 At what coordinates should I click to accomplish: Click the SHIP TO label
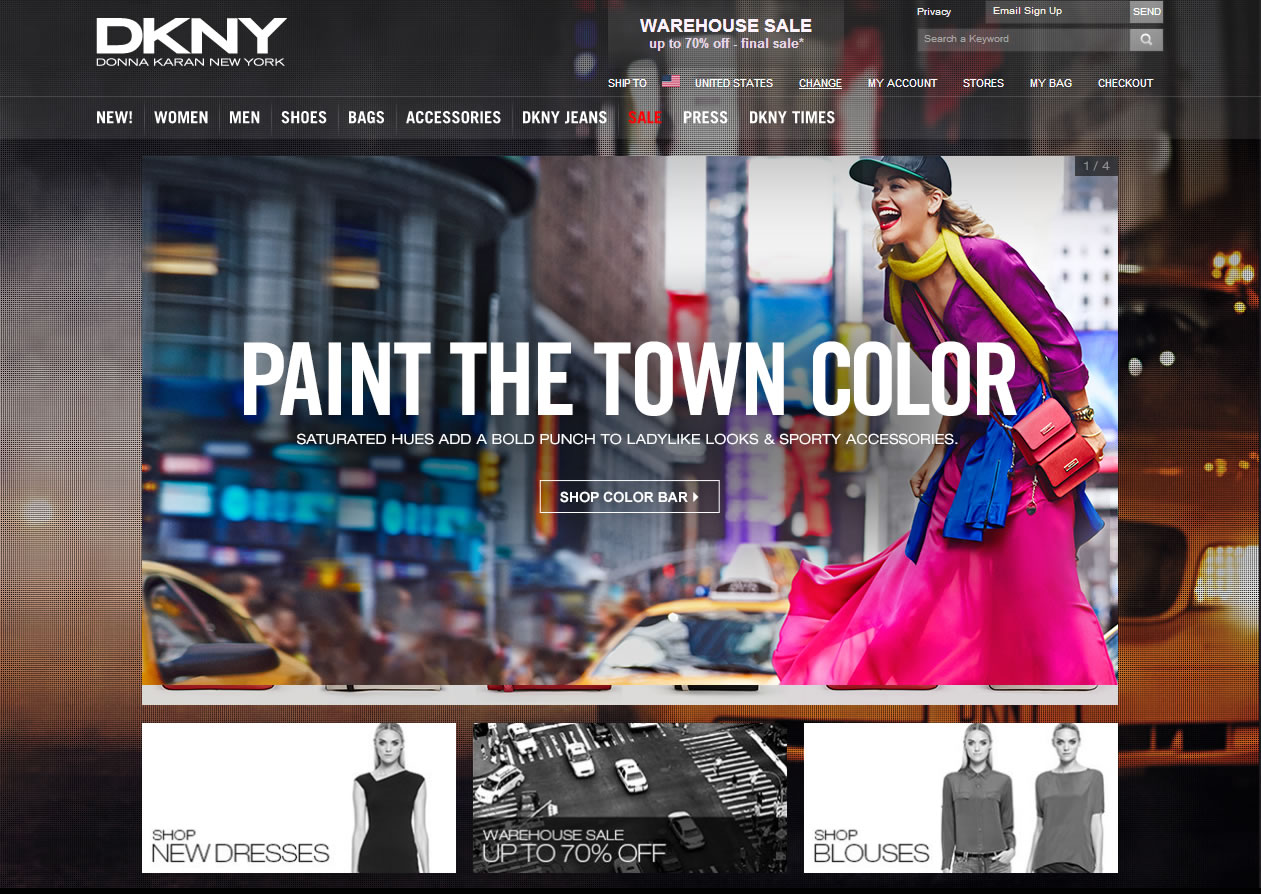click(x=627, y=83)
